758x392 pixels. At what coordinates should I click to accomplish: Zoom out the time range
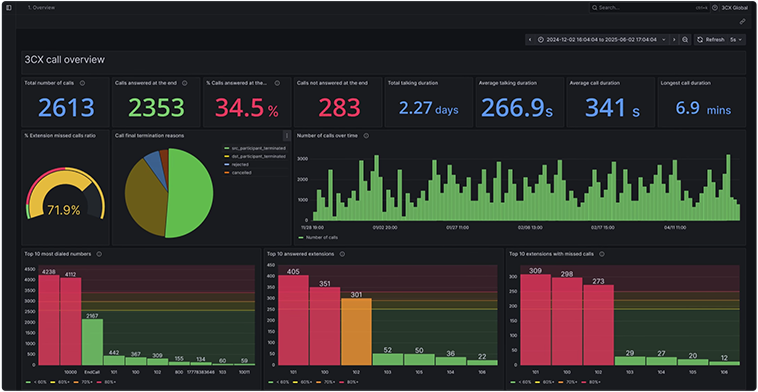point(685,40)
